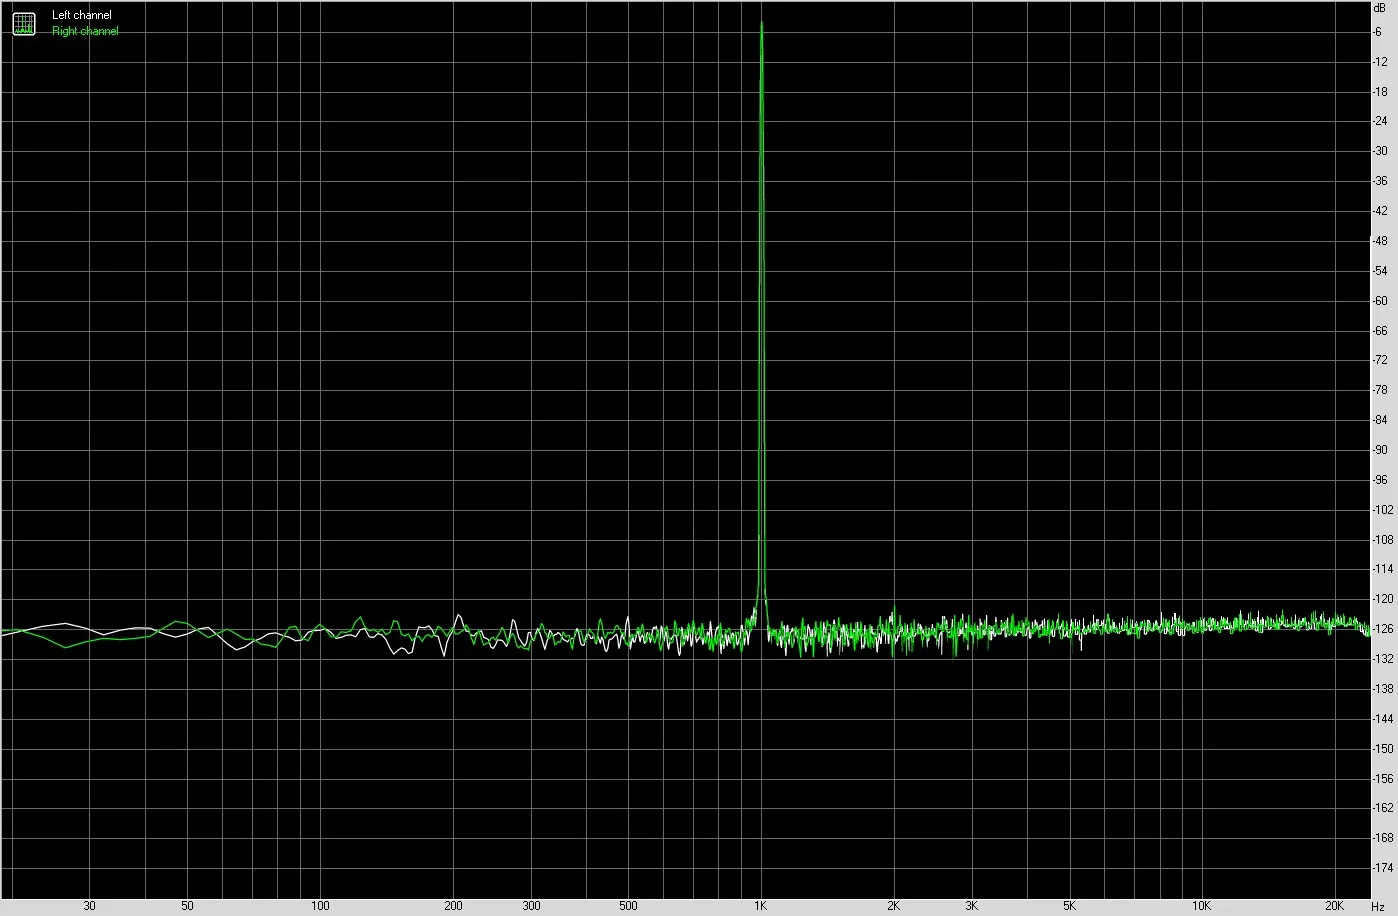Click the 1K frequency axis label

click(760, 906)
